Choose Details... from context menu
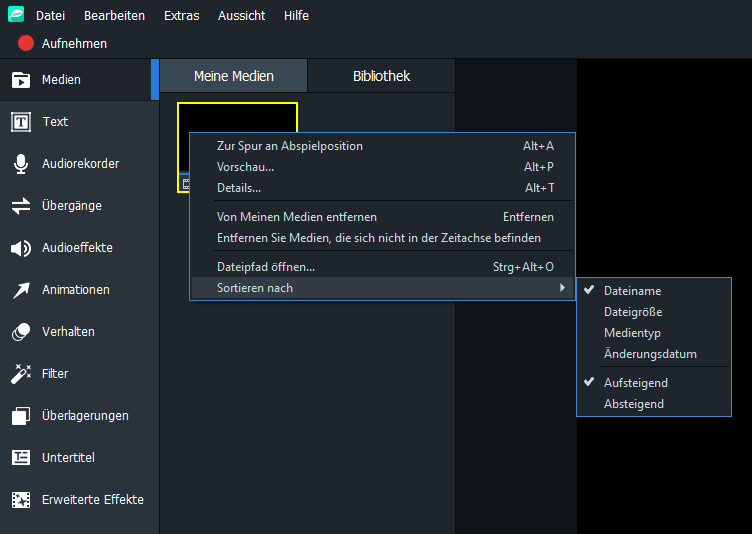The height and width of the screenshot is (534, 752). coord(383,188)
